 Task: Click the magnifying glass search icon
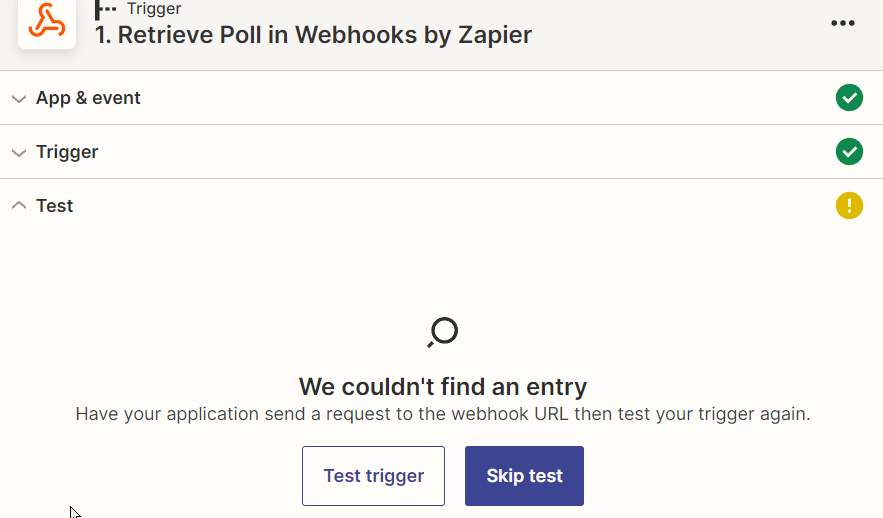443,332
